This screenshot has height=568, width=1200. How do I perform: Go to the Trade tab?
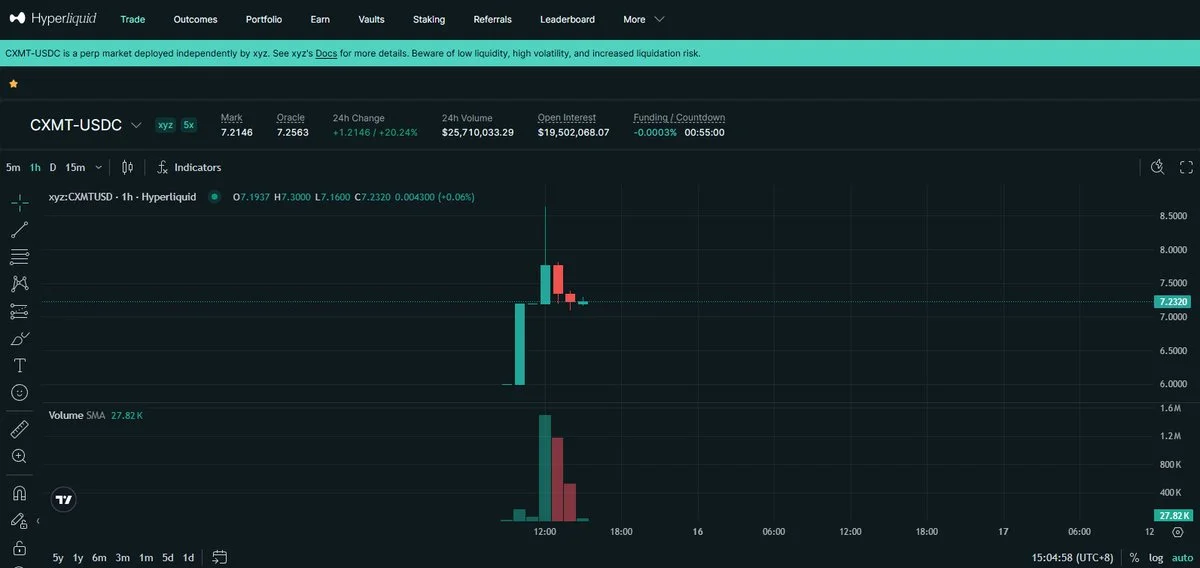pyautogui.click(x=132, y=19)
